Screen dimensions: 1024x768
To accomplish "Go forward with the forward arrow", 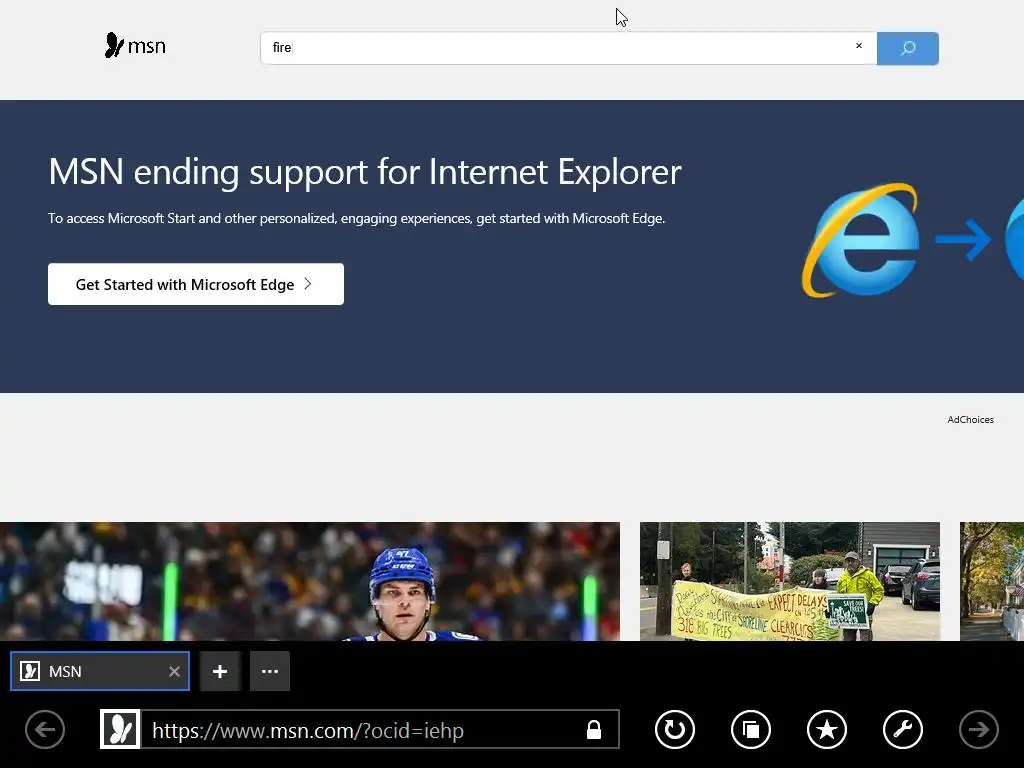I will [979, 729].
